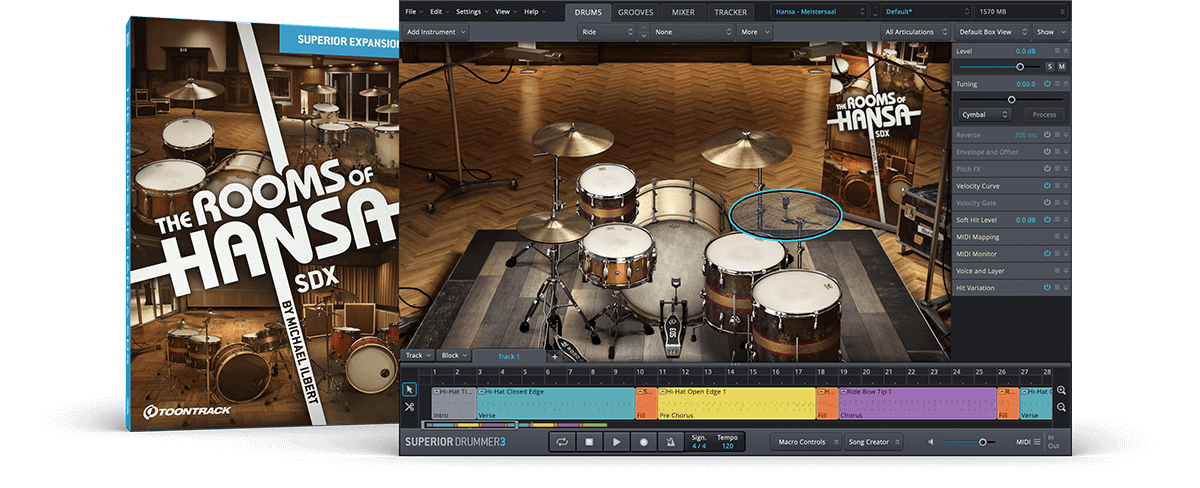1200x488 pixels.
Task: Open the Settings menu
Action: coord(471,11)
